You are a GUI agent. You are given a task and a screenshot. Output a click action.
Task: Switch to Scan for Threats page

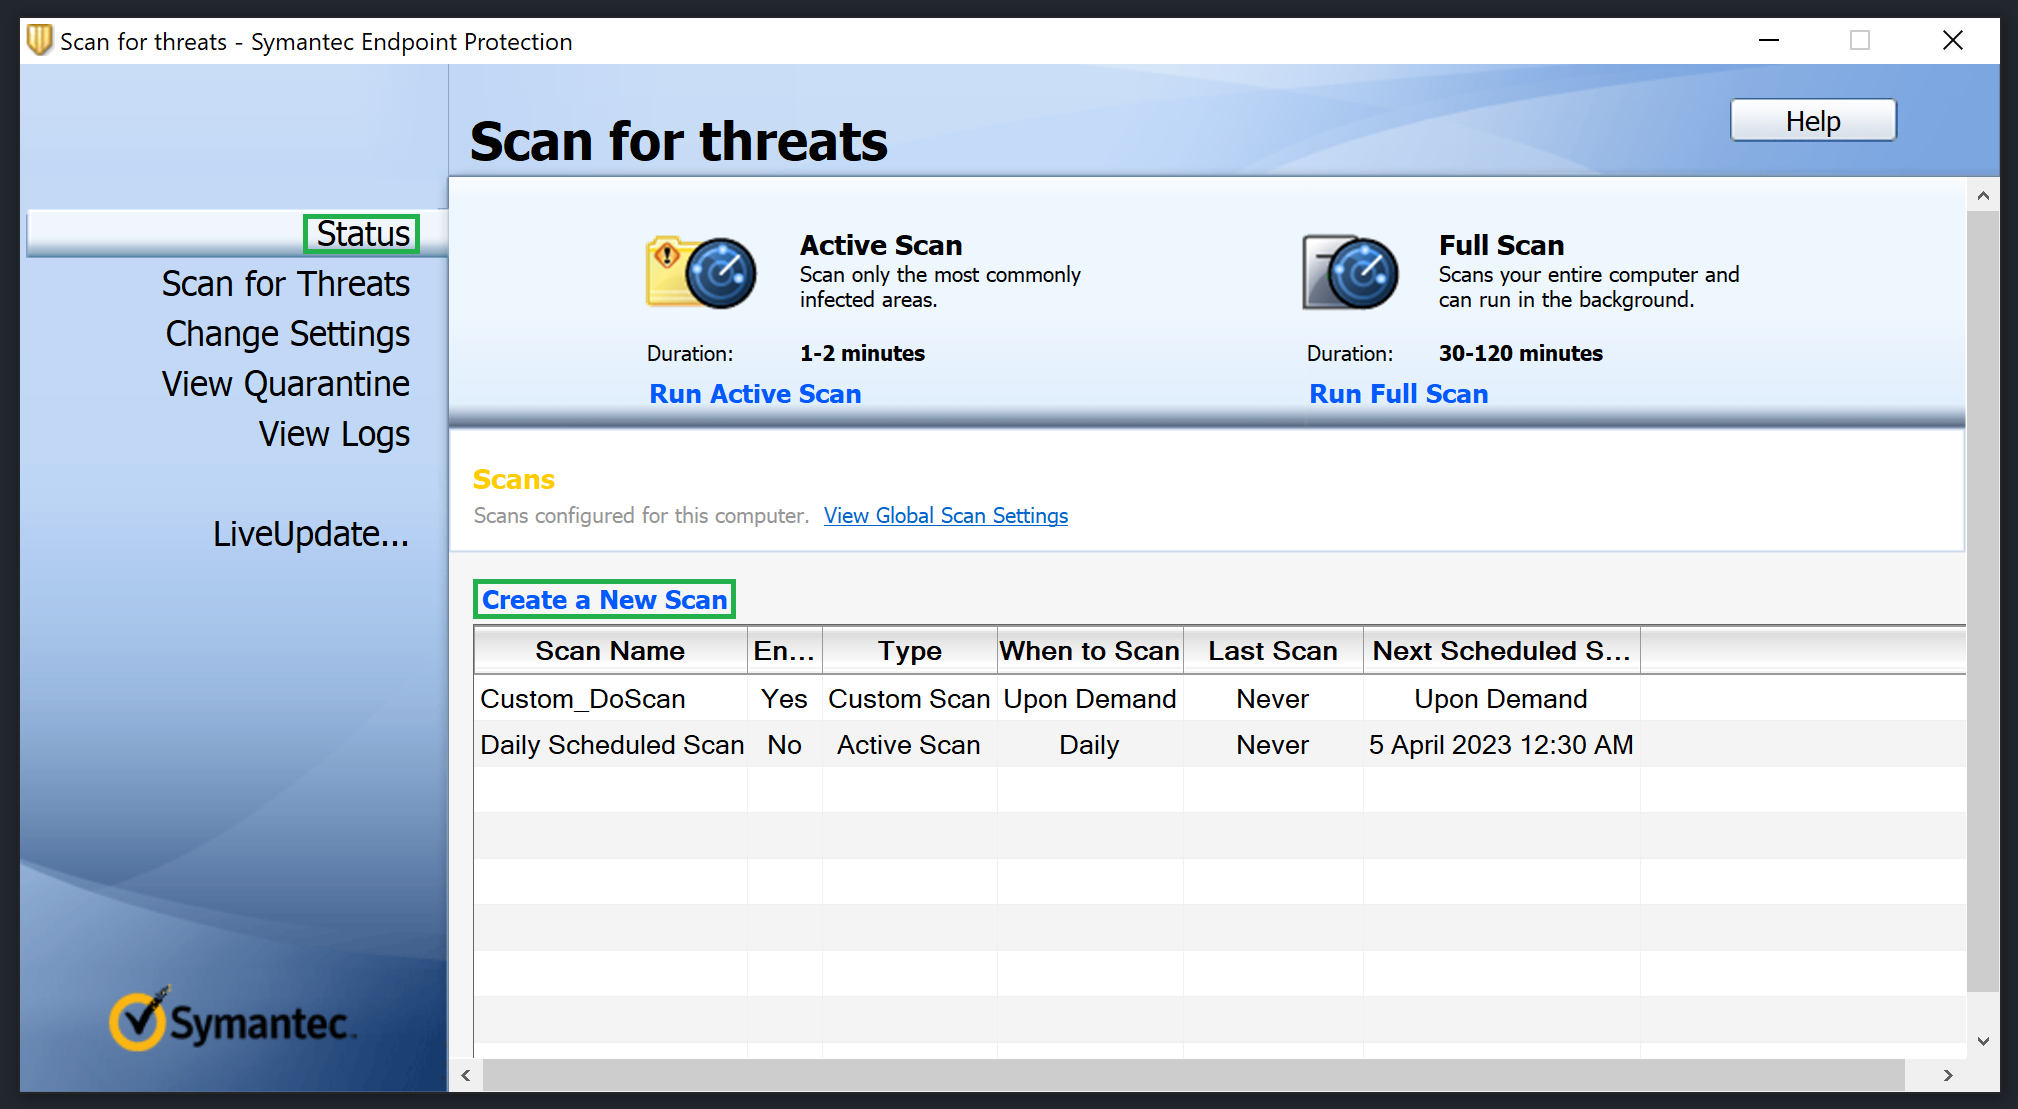(x=286, y=283)
